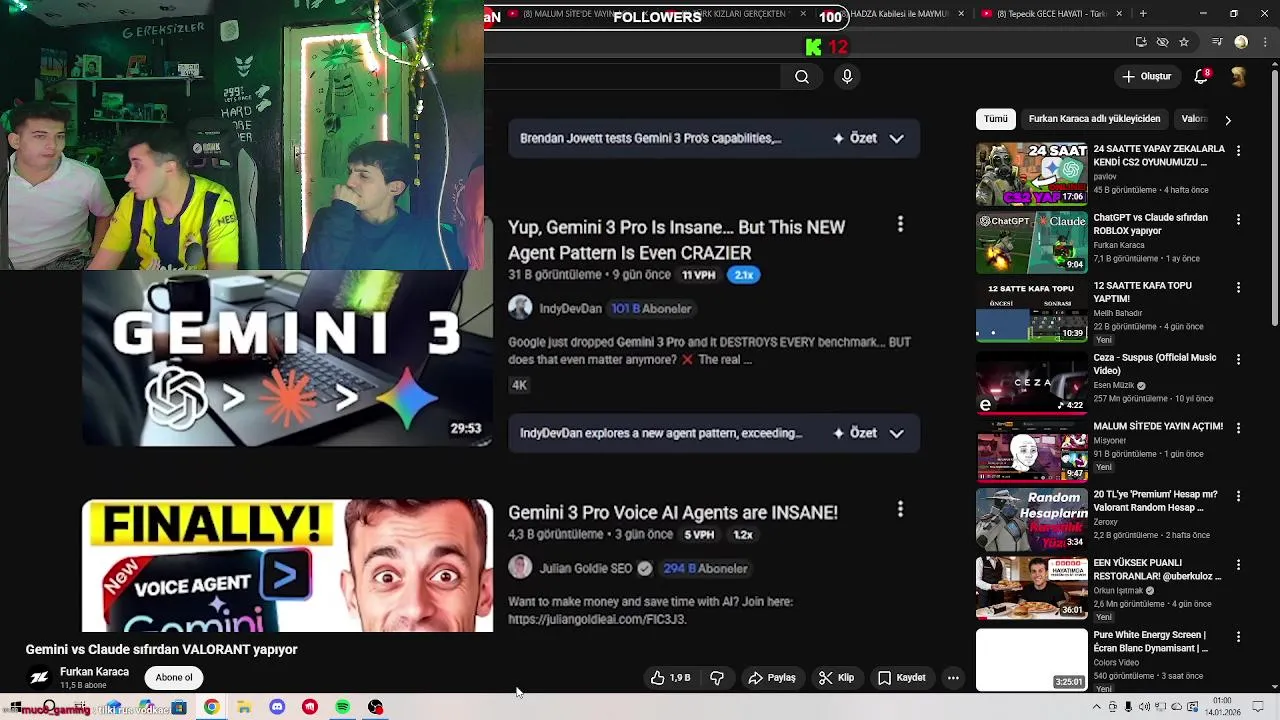
Task: Open Gemini 3 Pro Is Insane video title
Action: tap(676, 240)
